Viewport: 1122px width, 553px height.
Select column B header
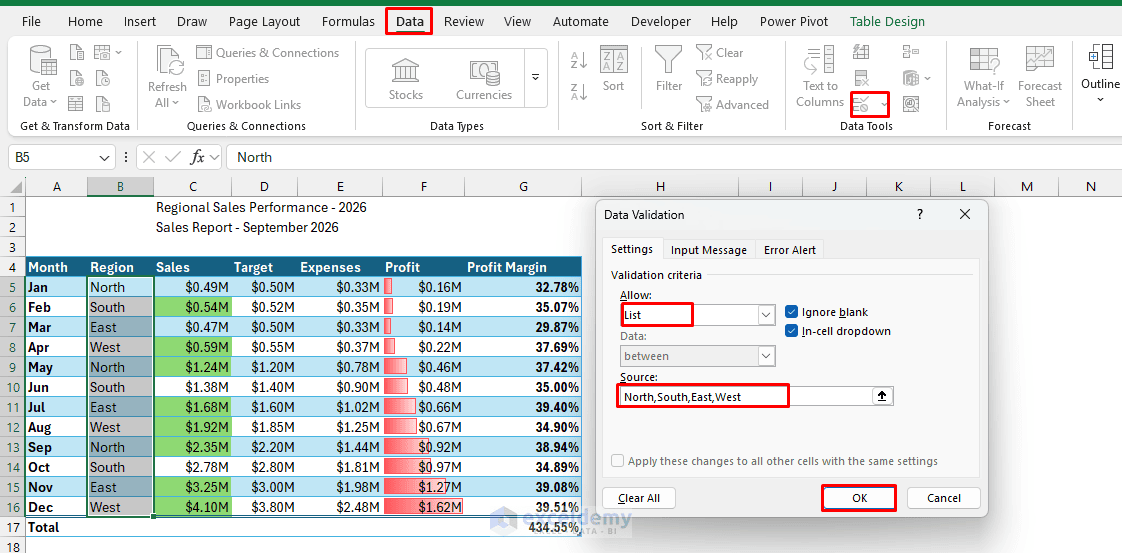tap(120, 187)
